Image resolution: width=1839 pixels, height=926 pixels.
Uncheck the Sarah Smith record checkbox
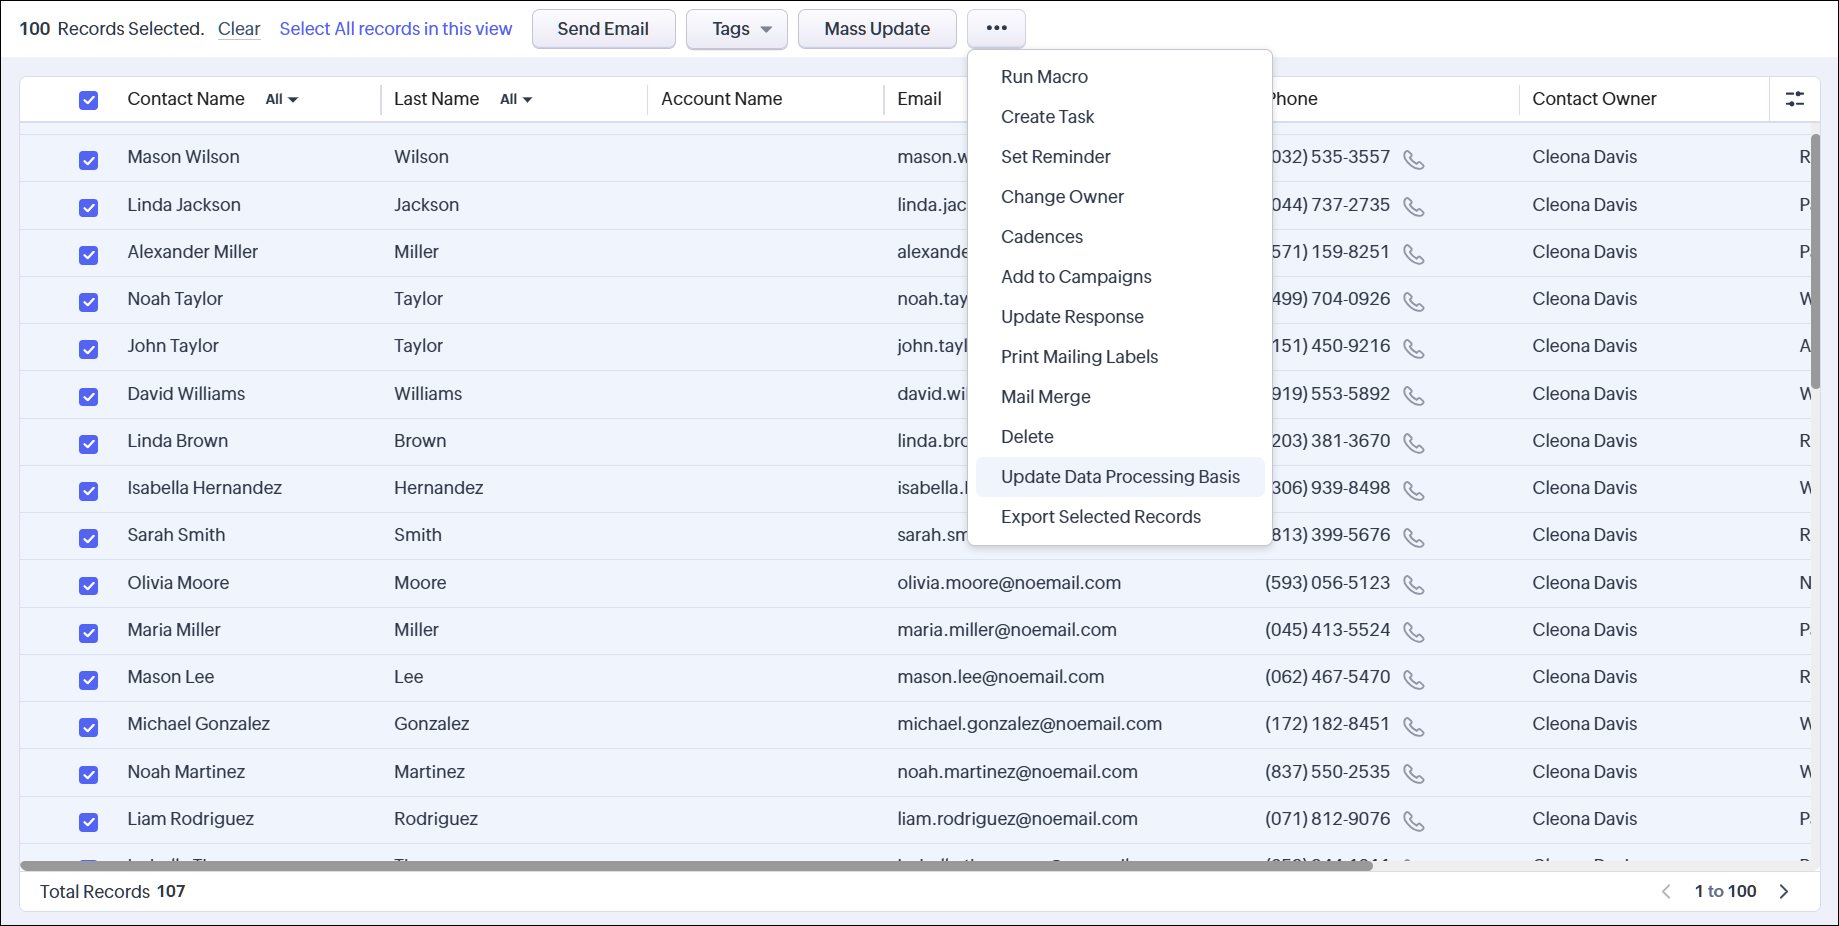[89, 538]
